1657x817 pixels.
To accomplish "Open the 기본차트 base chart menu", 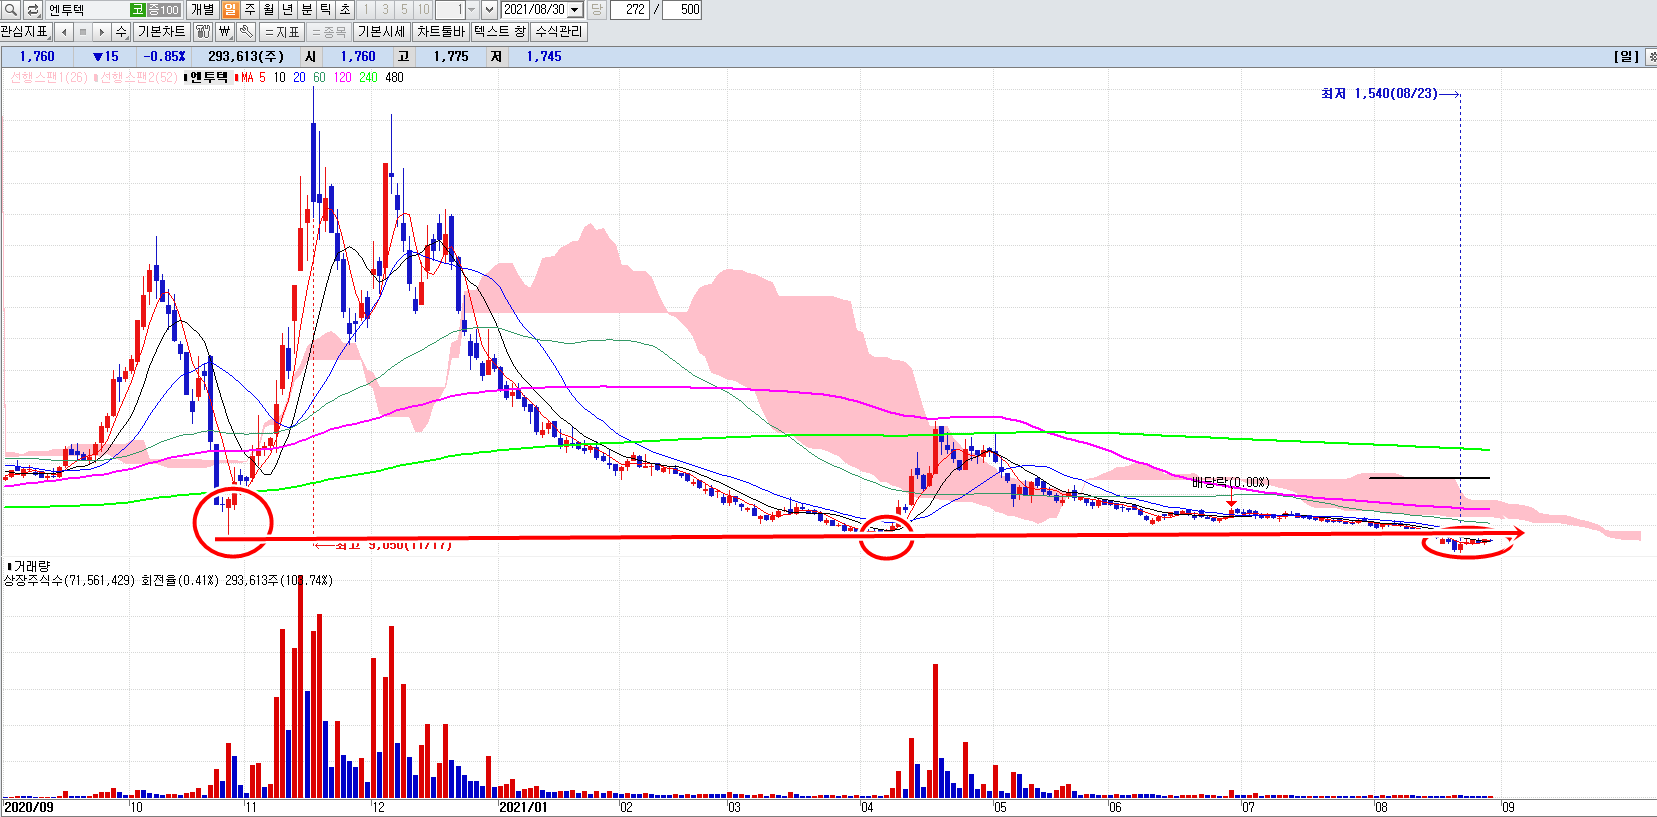I will click(161, 32).
